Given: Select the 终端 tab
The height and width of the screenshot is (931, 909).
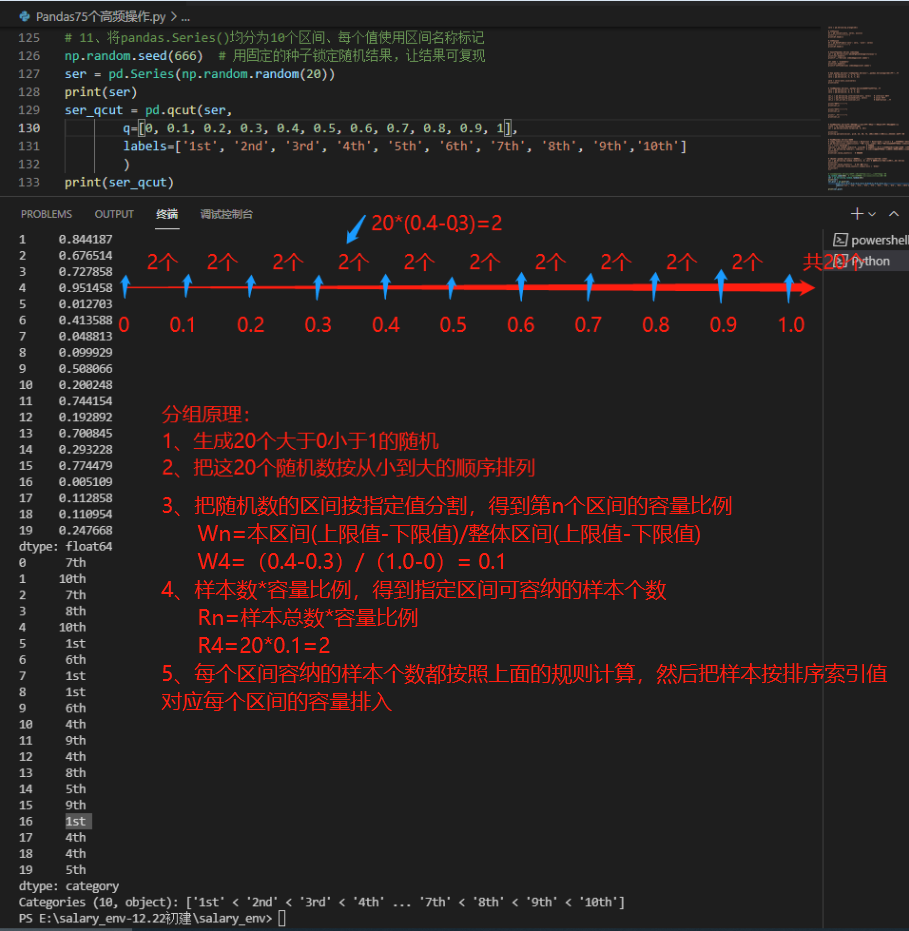Looking at the screenshot, I should point(167,214).
